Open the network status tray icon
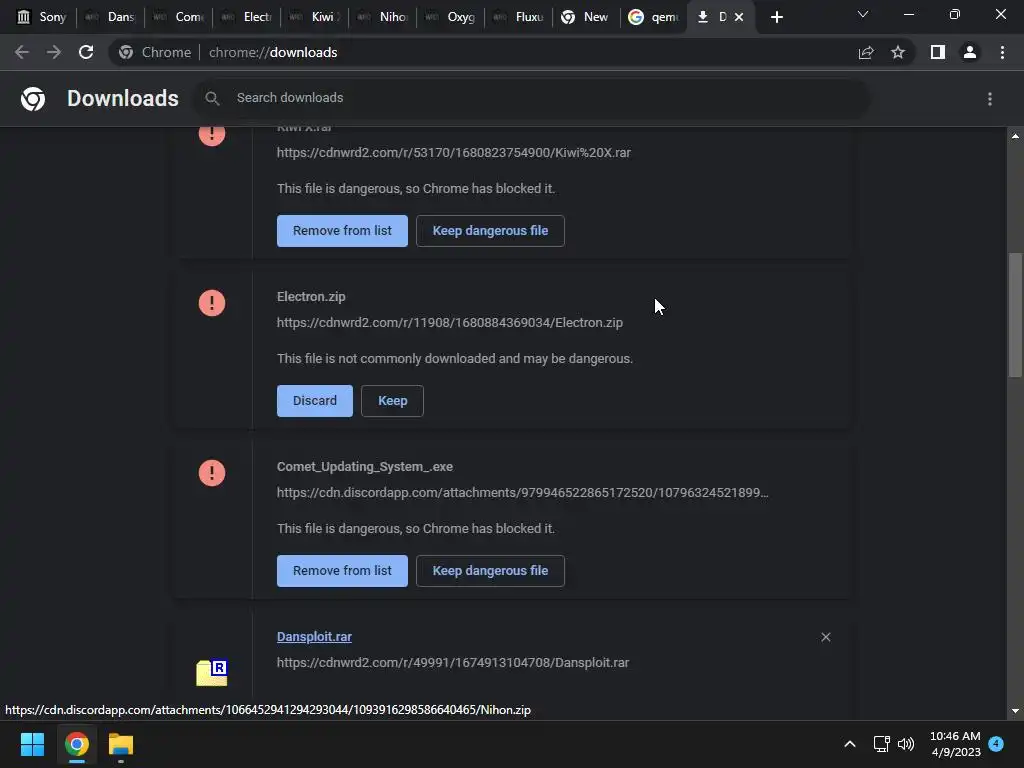 coord(882,744)
